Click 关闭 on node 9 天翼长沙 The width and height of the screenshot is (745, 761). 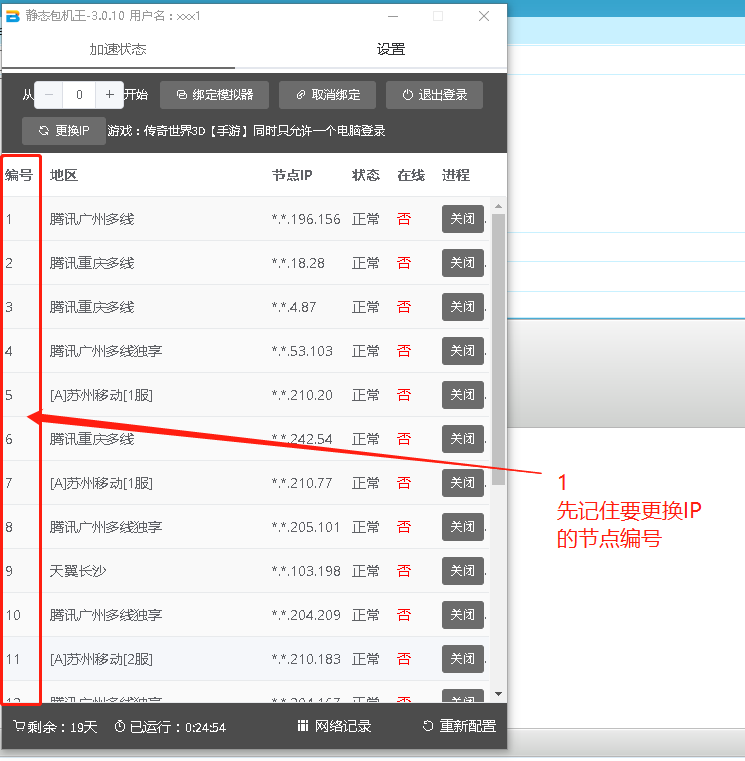coord(462,571)
